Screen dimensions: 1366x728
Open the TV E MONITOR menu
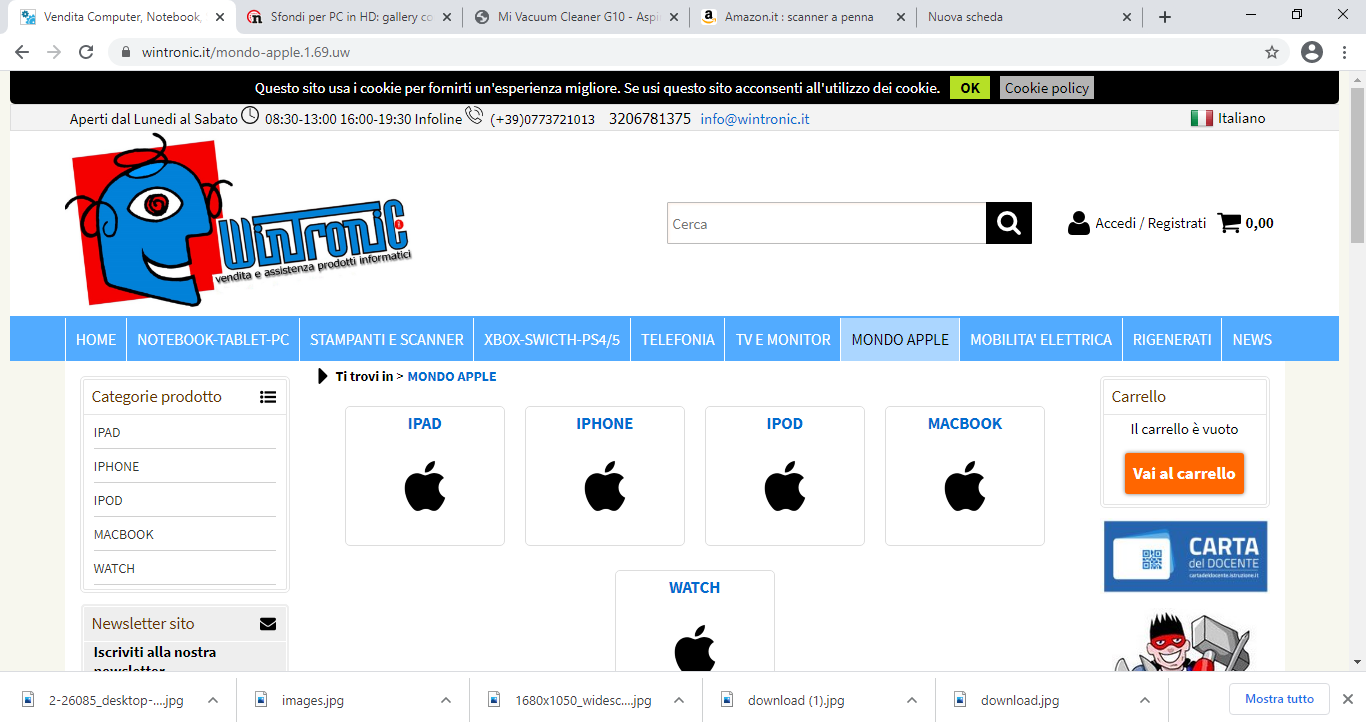pyautogui.click(x=783, y=339)
